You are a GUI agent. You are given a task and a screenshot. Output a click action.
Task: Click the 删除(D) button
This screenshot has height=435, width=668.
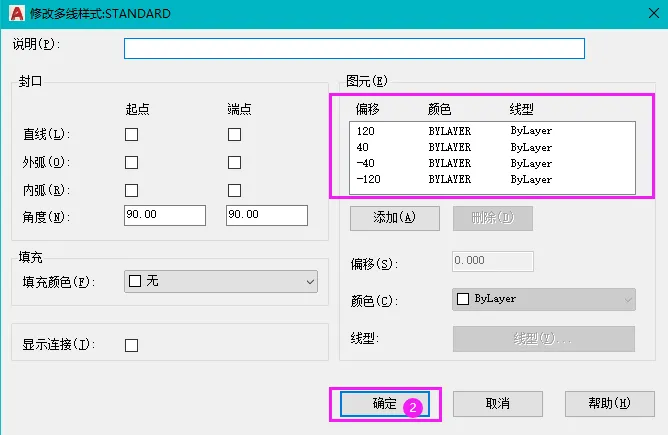[492, 218]
